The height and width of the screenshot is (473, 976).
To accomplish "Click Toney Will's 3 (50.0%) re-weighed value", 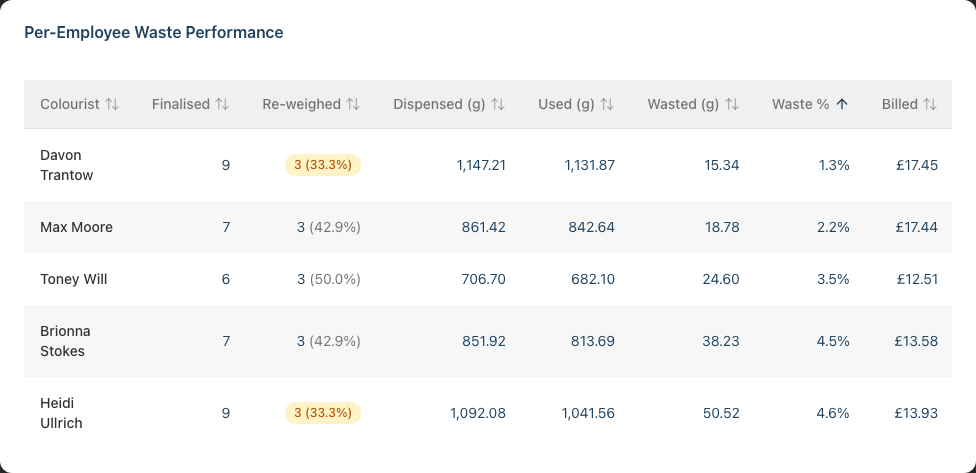I will click(x=329, y=279).
